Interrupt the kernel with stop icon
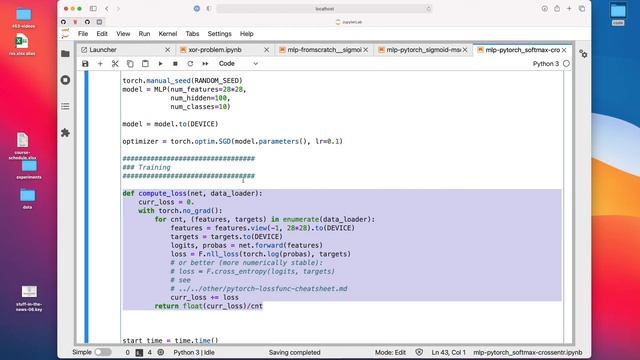This screenshot has height=360, width=640. click(x=175, y=64)
